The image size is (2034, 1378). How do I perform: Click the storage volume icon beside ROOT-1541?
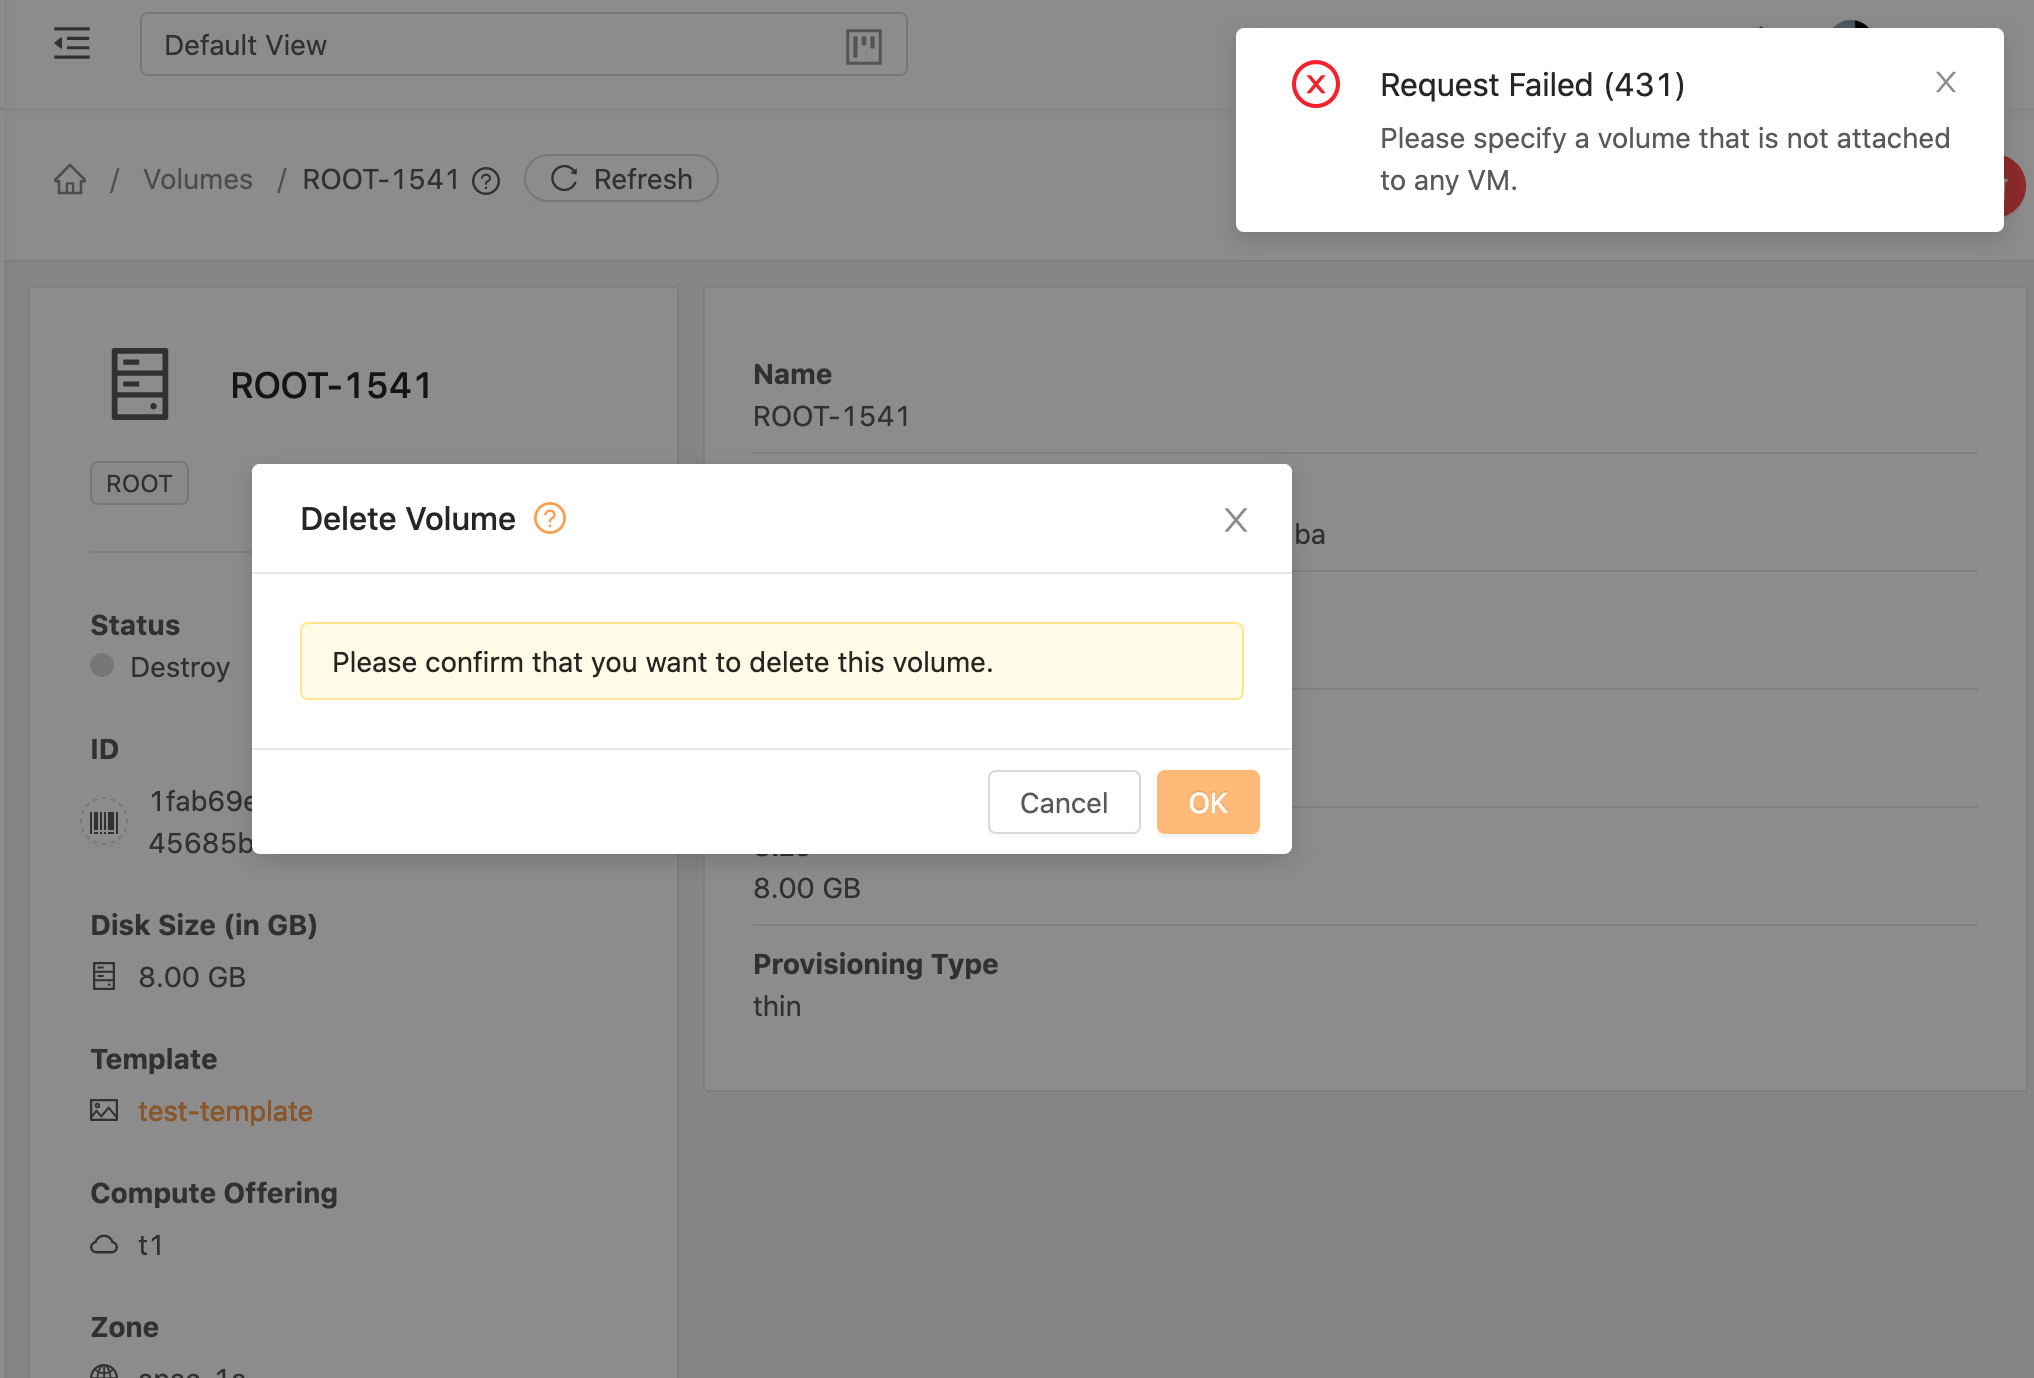(140, 383)
